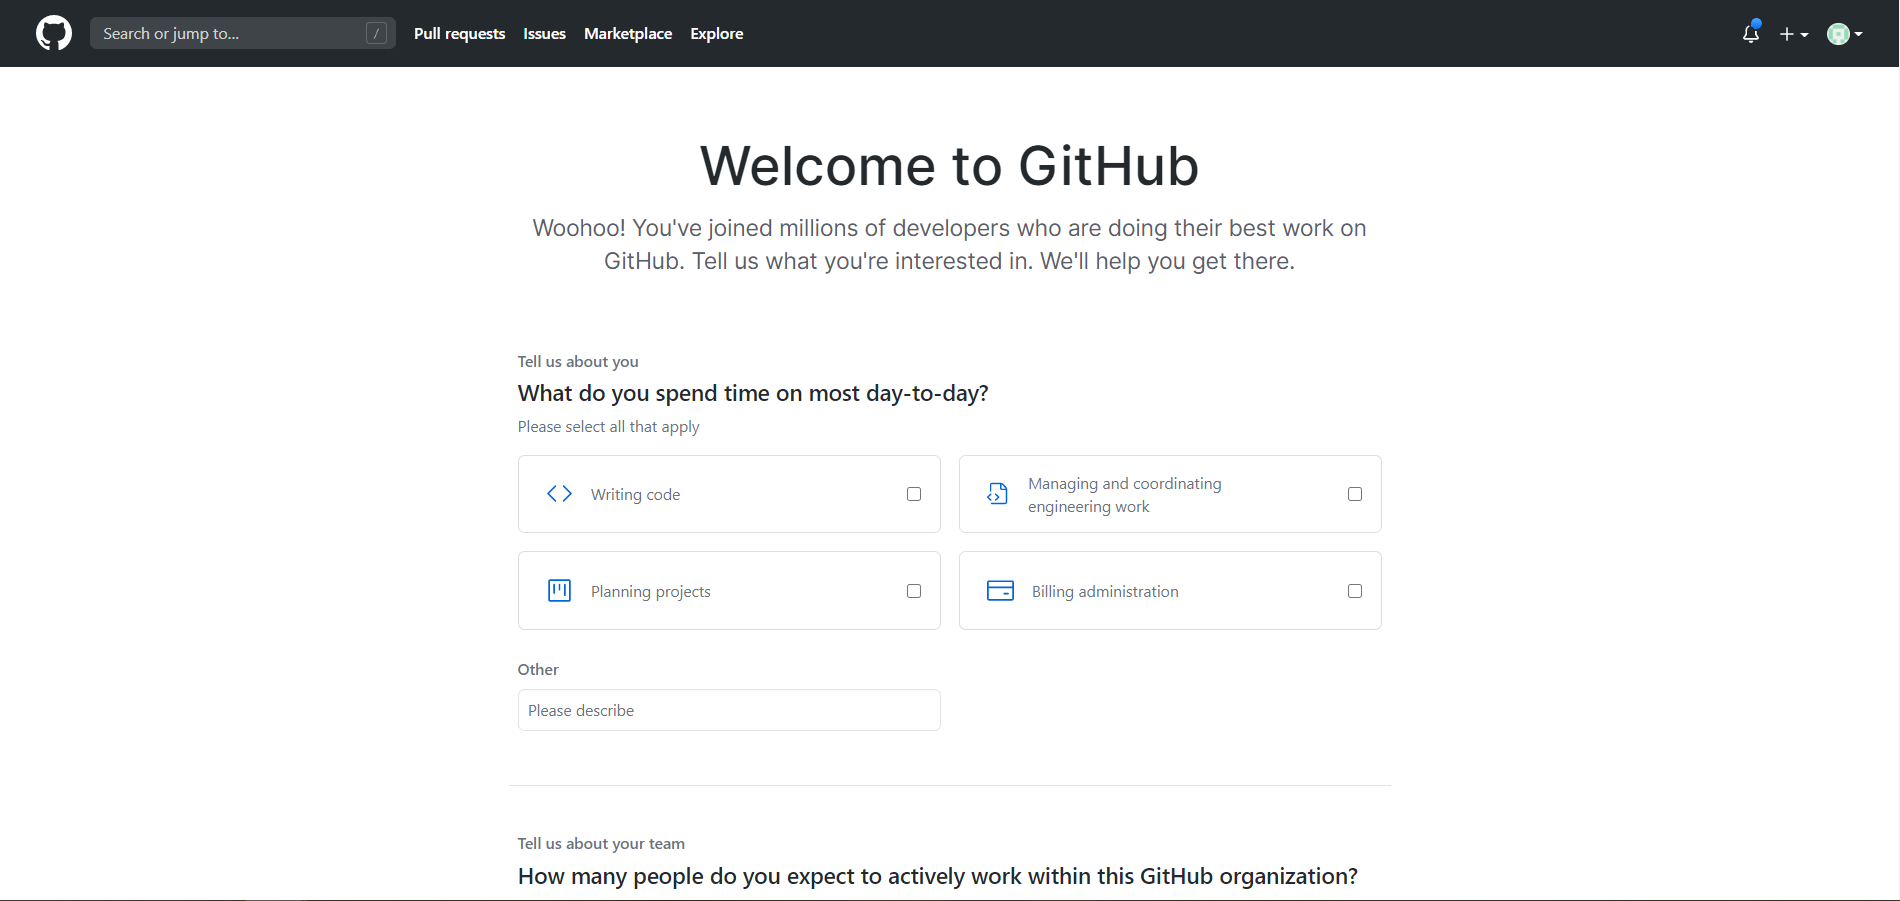Go to Pull requests in the top nav
Image resolution: width=1900 pixels, height=901 pixels.
(x=460, y=33)
